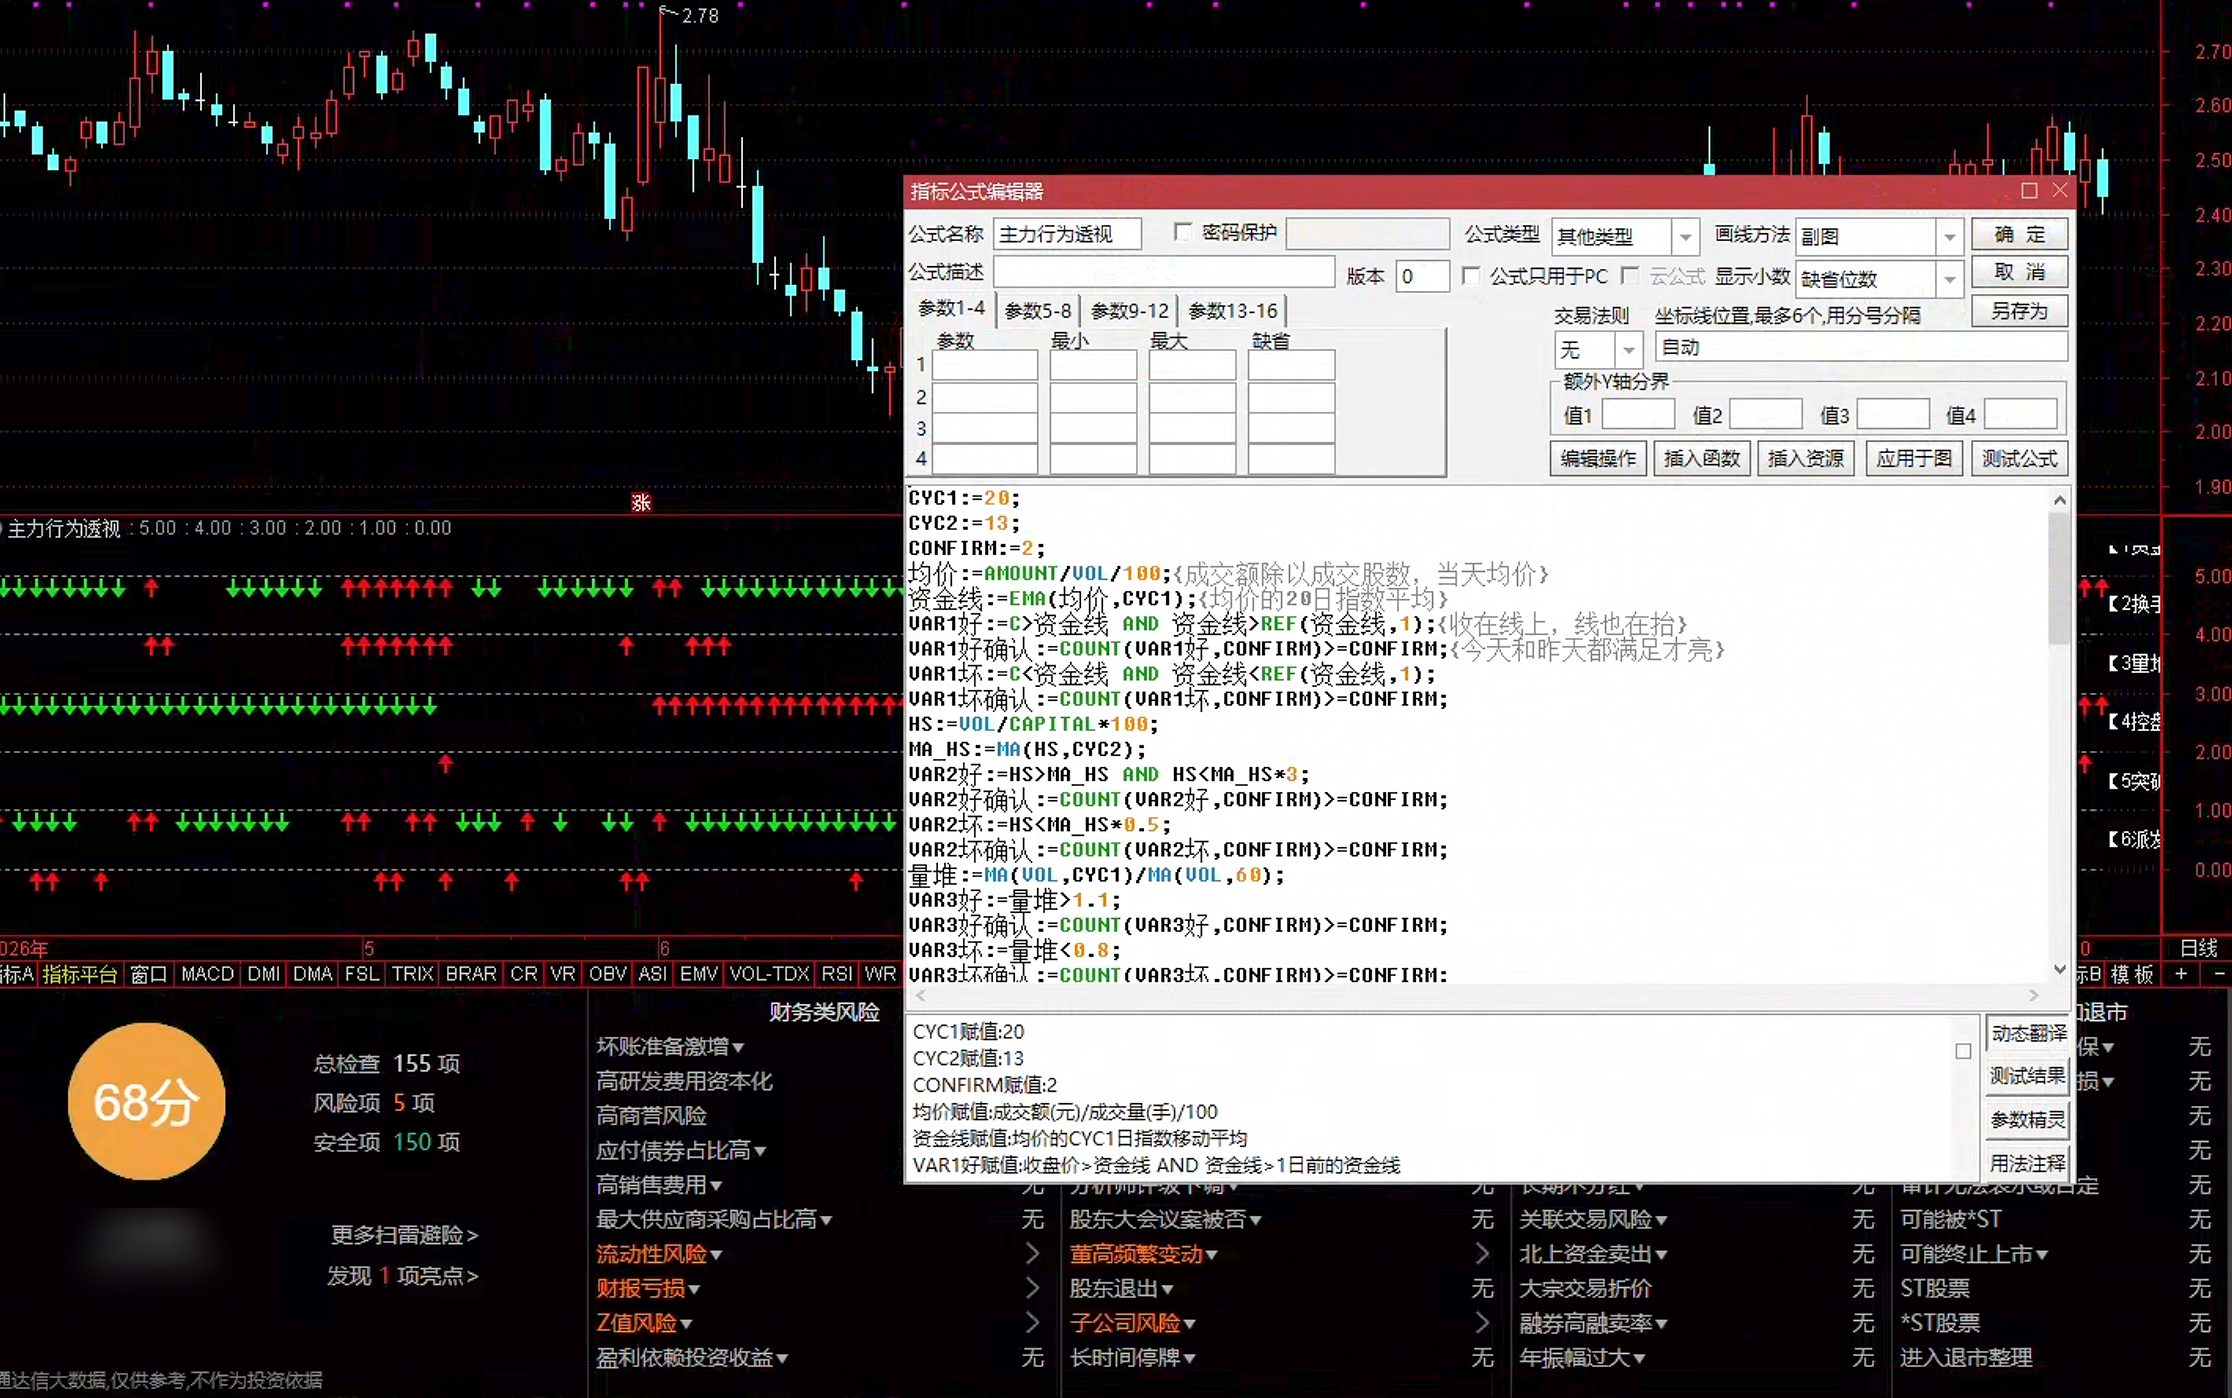Switch to the 参数13-16 tab
Screen dimensions: 2232x1398
pyautogui.click(x=1233, y=311)
